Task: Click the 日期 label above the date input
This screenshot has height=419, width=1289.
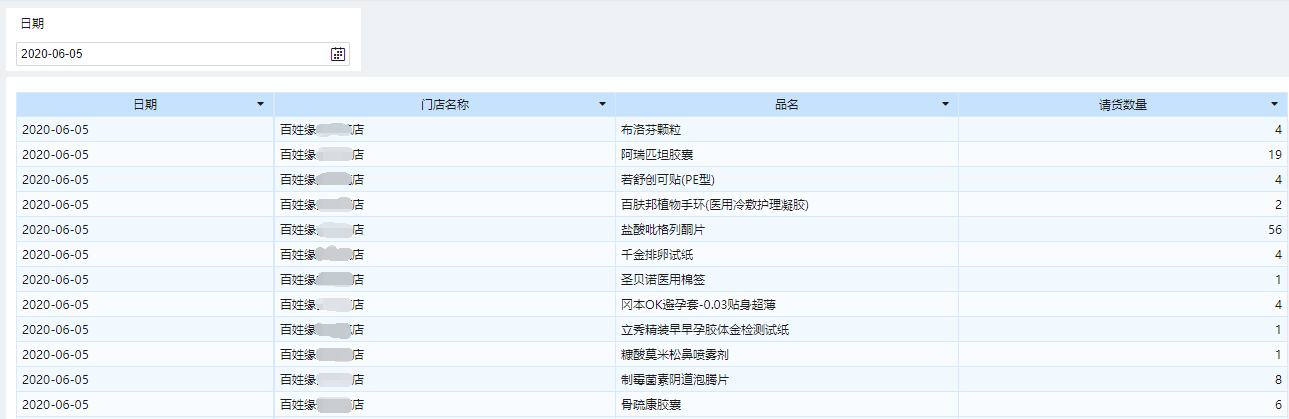Action: coord(32,24)
